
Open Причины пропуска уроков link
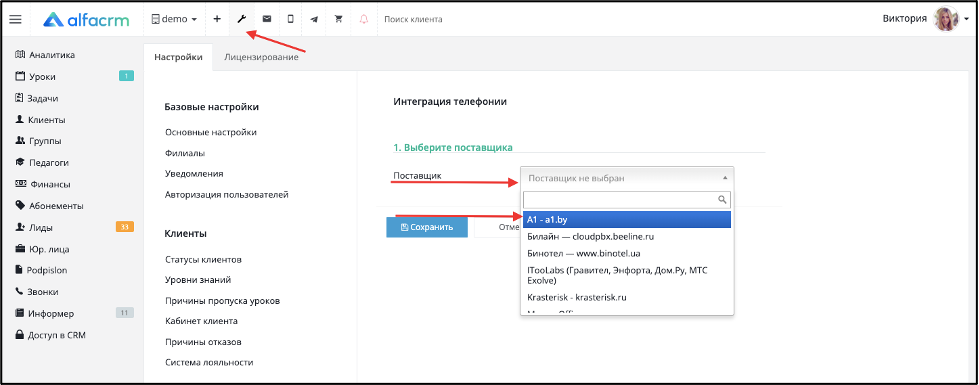coord(222,301)
